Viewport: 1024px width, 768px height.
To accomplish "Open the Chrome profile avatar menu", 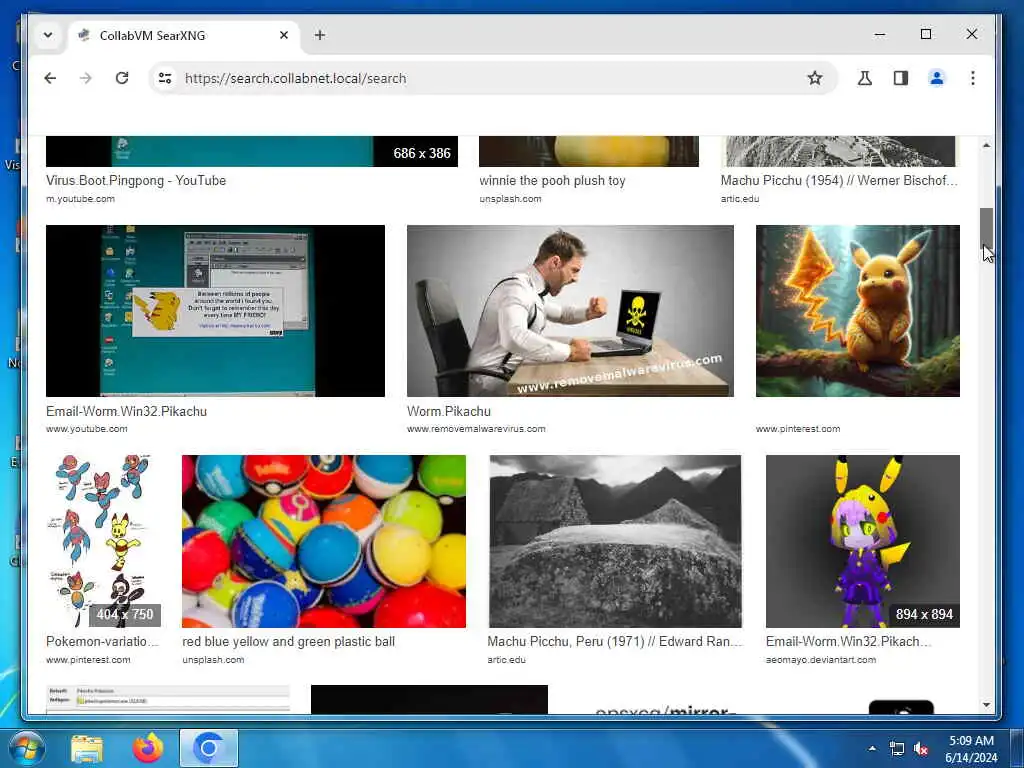I will [936, 78].
